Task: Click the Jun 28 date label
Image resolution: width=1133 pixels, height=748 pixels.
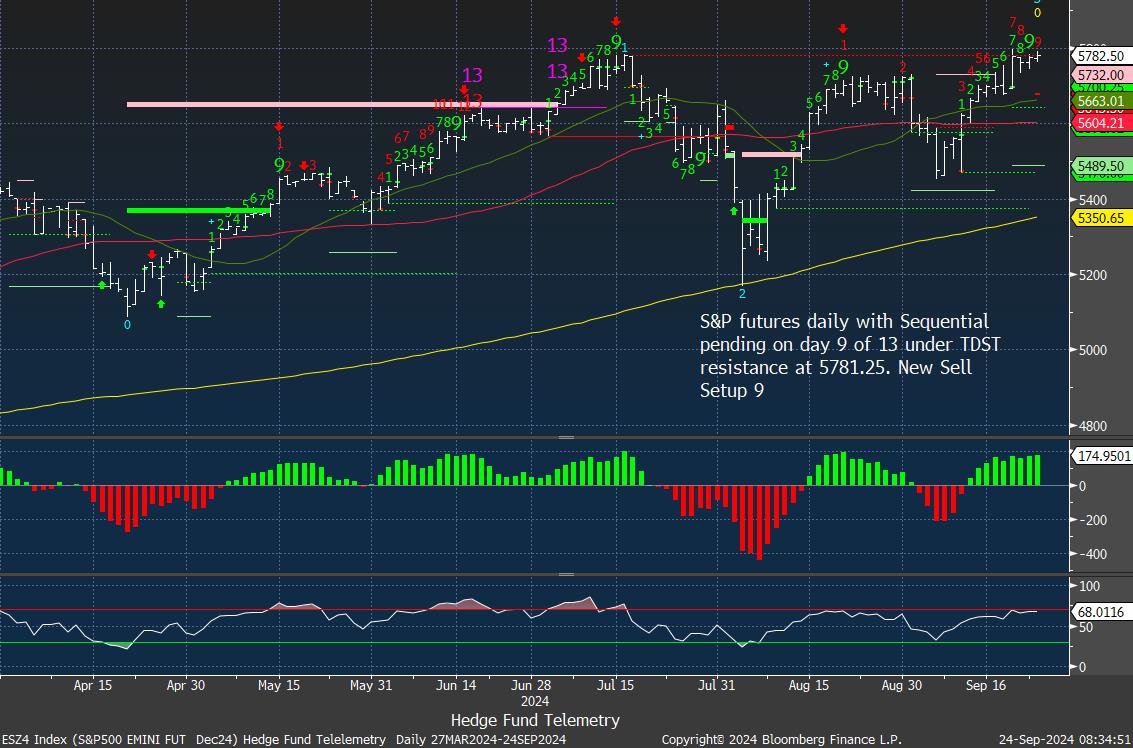Action: click(531, 686)
